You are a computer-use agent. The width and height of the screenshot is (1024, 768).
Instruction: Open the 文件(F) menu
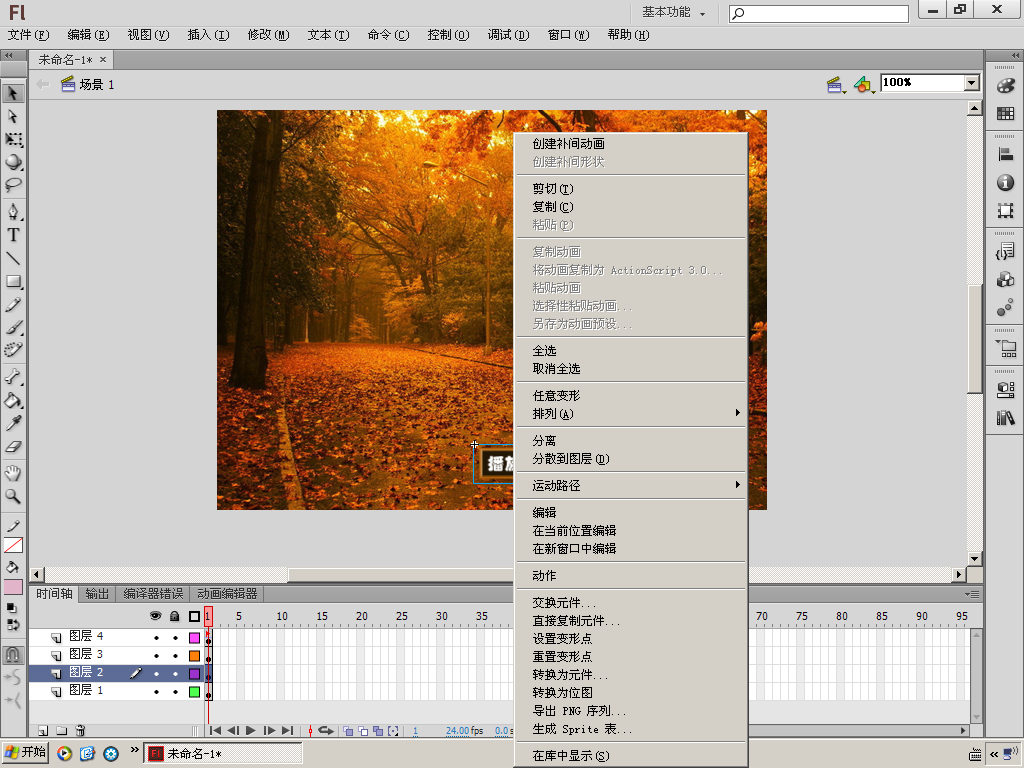28,35
